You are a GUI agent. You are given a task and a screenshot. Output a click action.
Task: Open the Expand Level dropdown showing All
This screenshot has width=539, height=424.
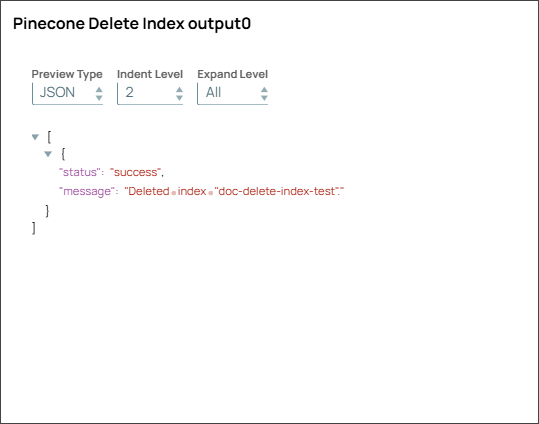coord(232,93)
